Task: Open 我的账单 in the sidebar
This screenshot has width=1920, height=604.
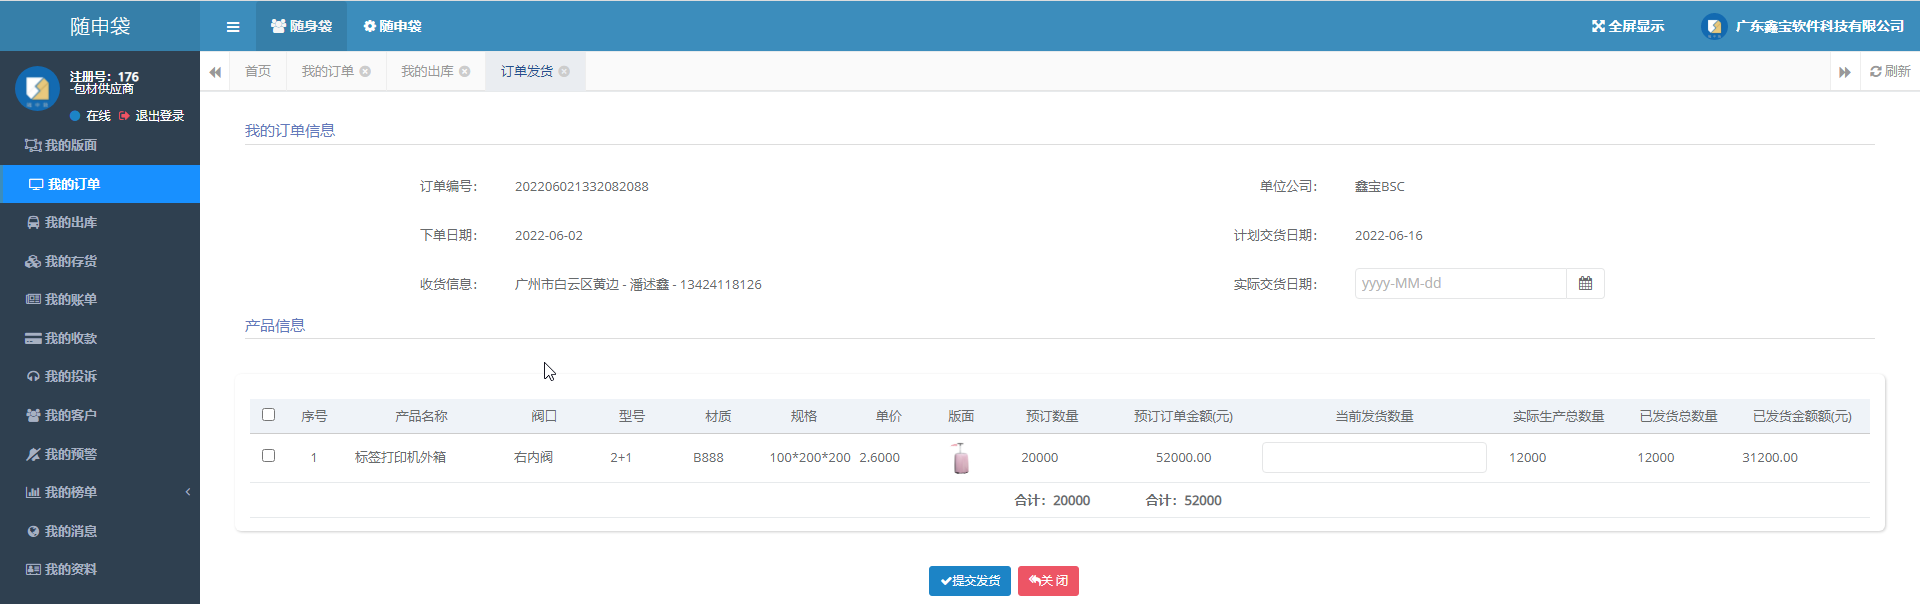Action: coord(100,299)
